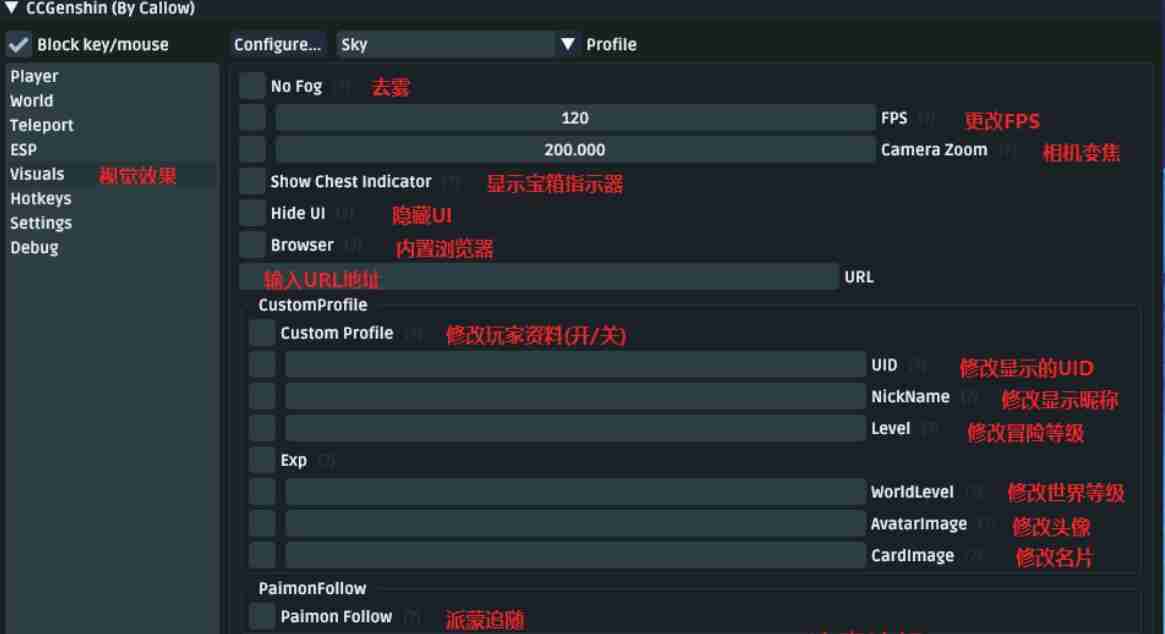This screenshot has height=634, width=1165.
Task: Enable the No Fog checkbox
Action: tap(252, 86)
